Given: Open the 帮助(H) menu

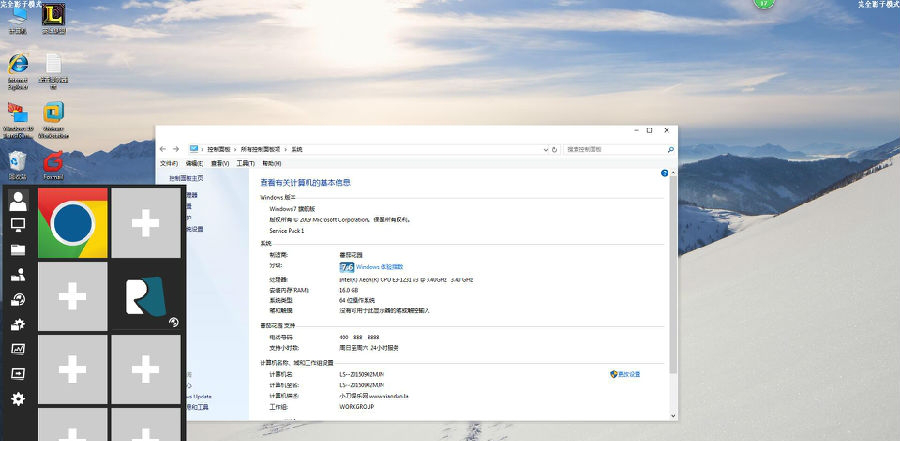Looking at the screenshot, I should pyautogui.click(x=271, y=164).
